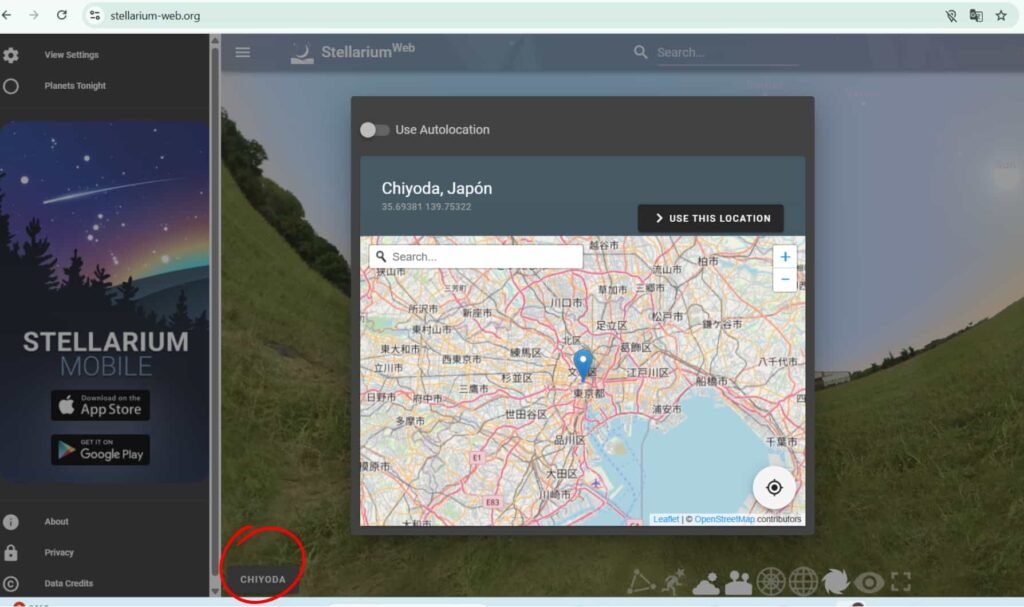Screen dimensions: 1024x607
Task: Click the top Search field in header
Action: click(x=728, y=53)
